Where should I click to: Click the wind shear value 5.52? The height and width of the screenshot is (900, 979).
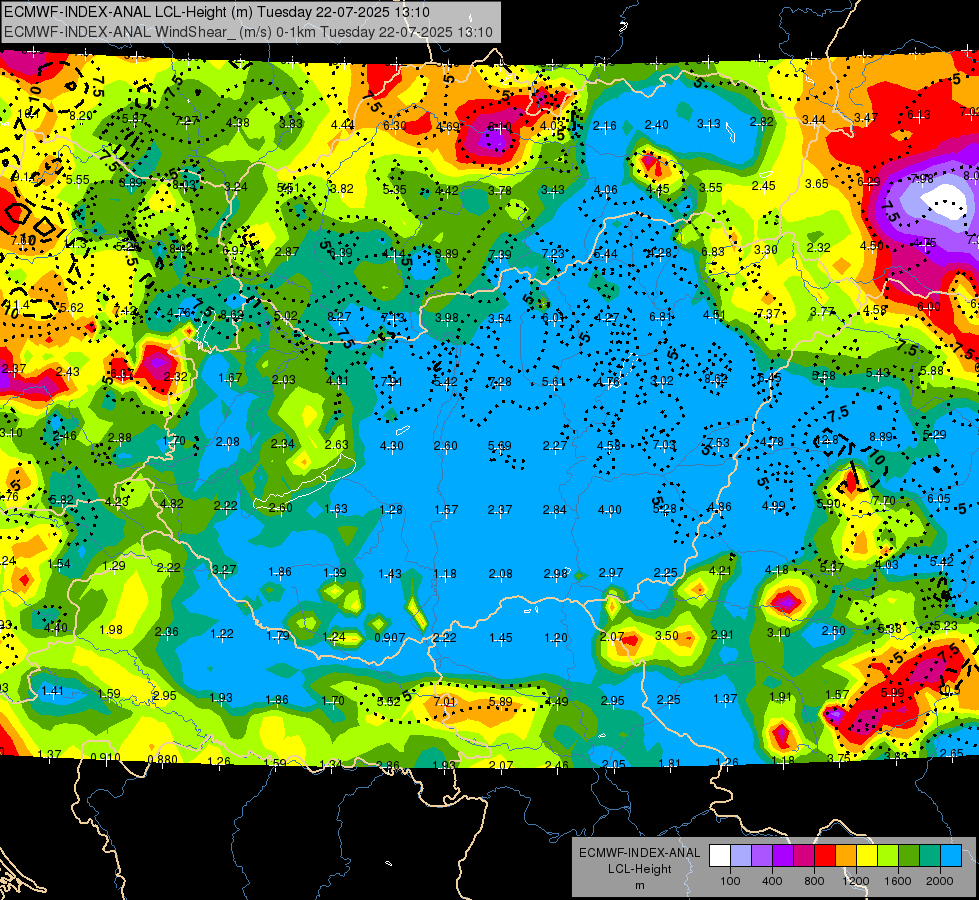388,701
